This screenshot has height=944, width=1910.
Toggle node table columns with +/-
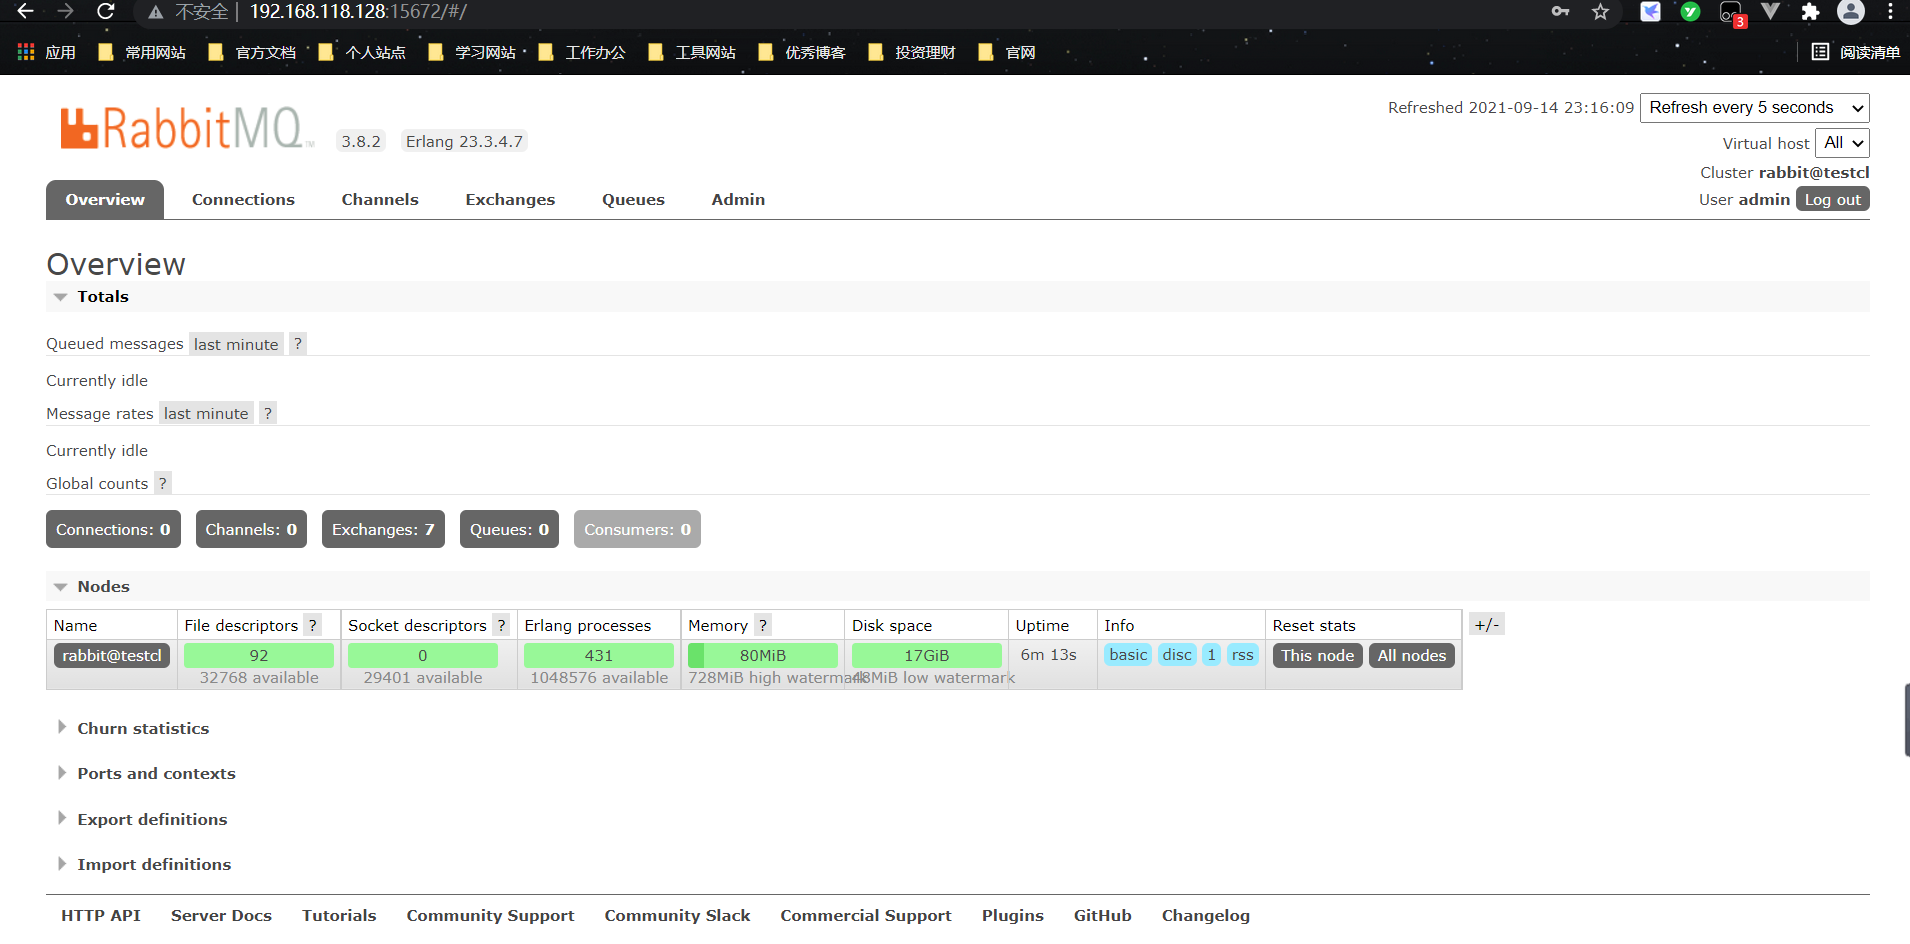coord(1486,625)
